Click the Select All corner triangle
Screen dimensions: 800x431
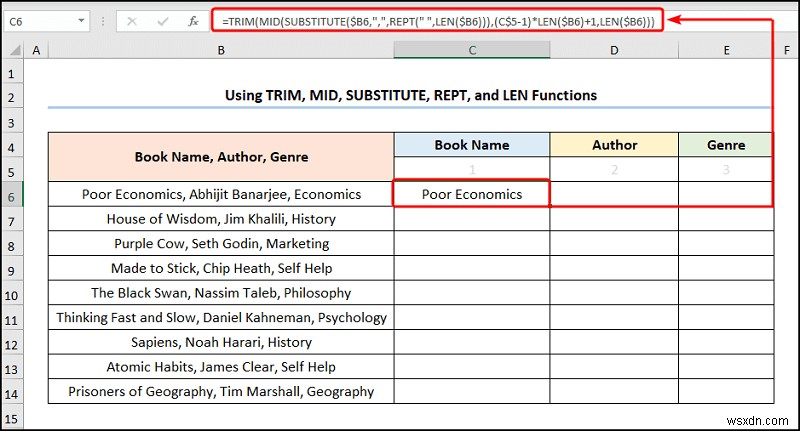point(14,51)
